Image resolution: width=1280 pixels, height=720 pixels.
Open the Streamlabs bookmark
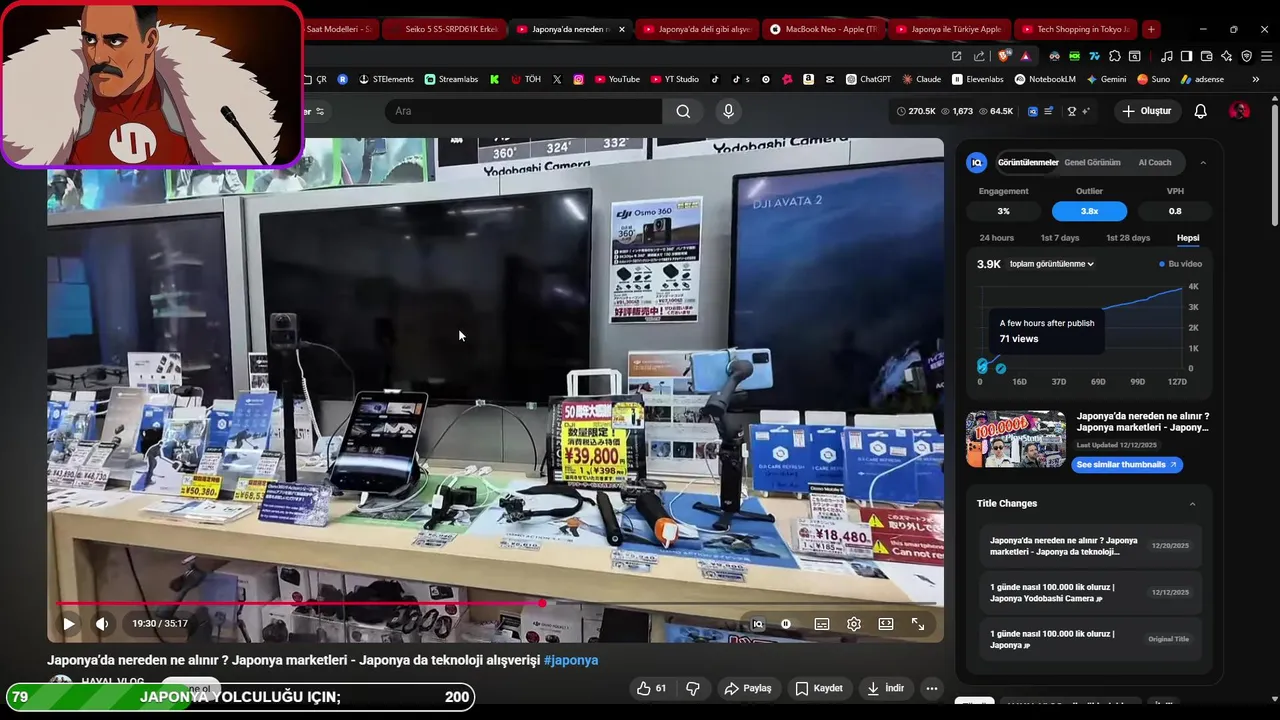pos(451,79)
